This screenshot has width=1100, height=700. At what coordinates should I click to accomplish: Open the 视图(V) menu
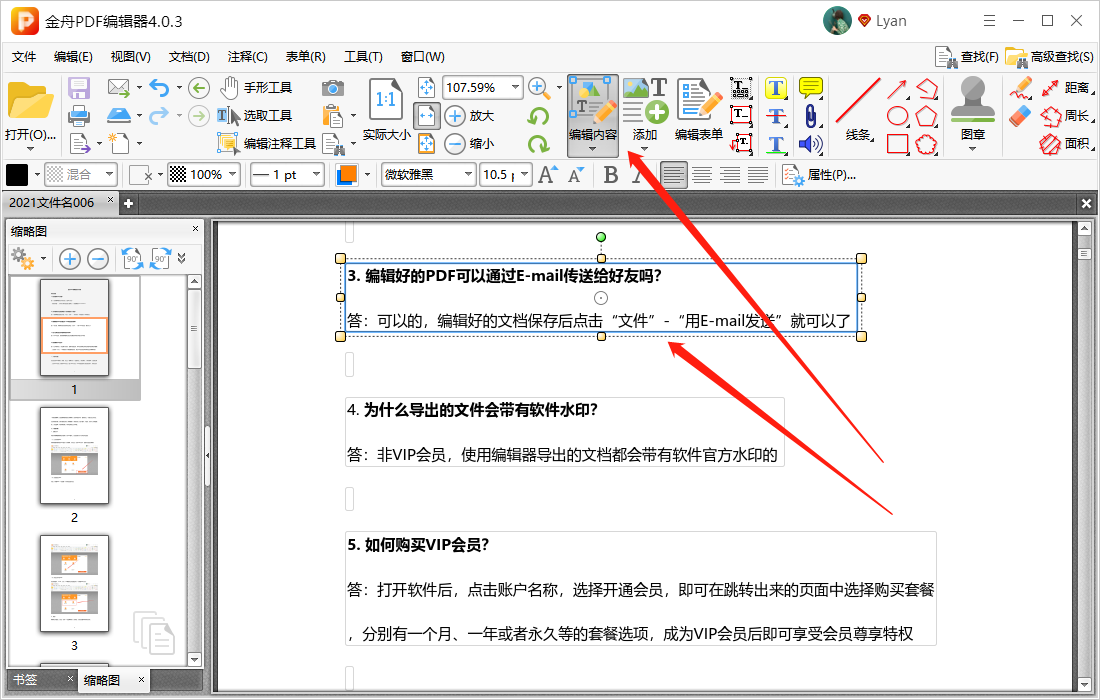point(130,57)
